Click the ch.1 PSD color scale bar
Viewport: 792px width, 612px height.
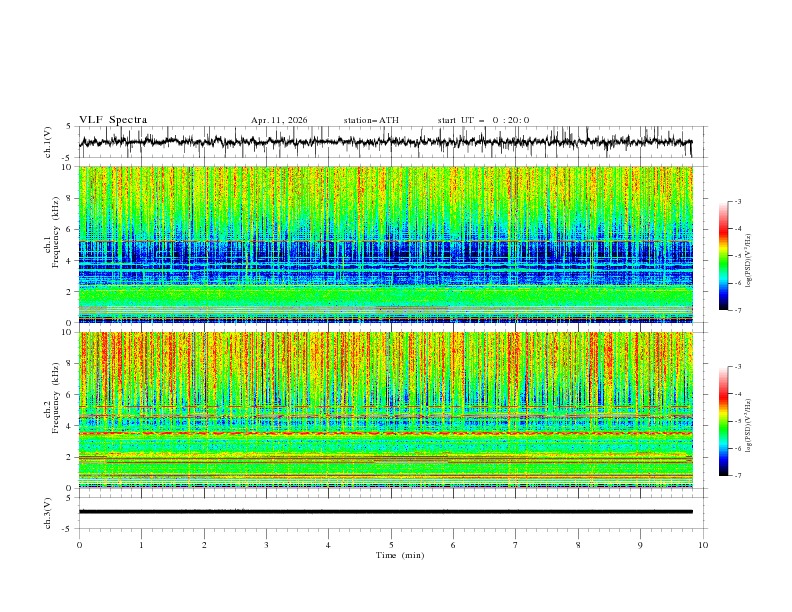[723, 256]
